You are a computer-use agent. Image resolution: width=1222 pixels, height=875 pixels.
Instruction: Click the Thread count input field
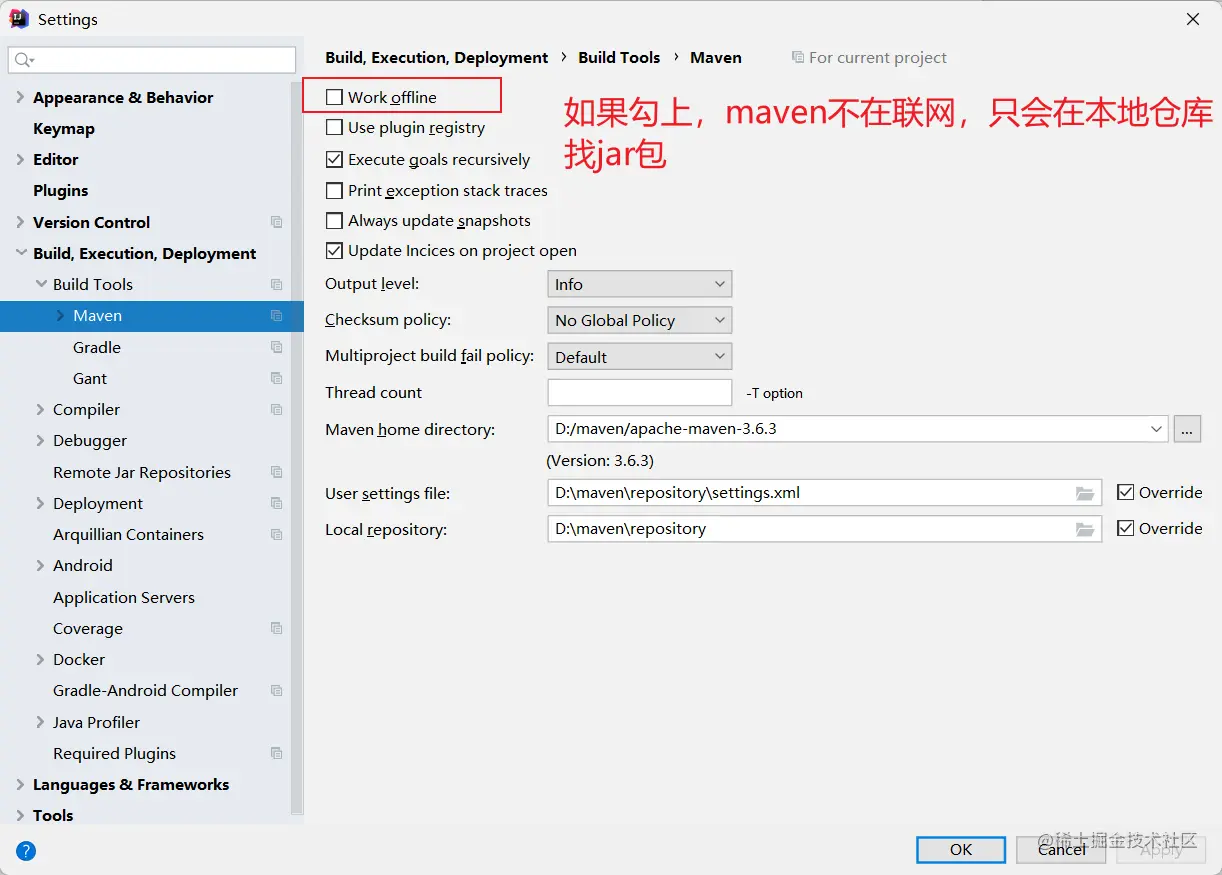click(640, 393)
